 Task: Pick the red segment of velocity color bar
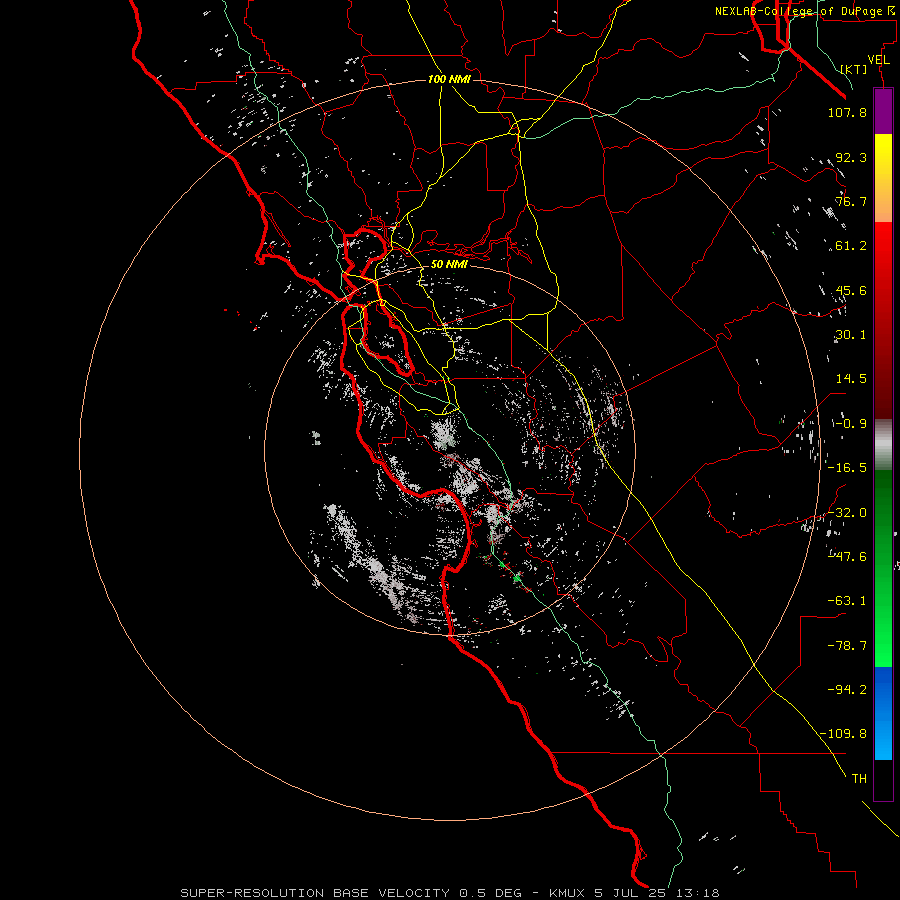(883, 320)
